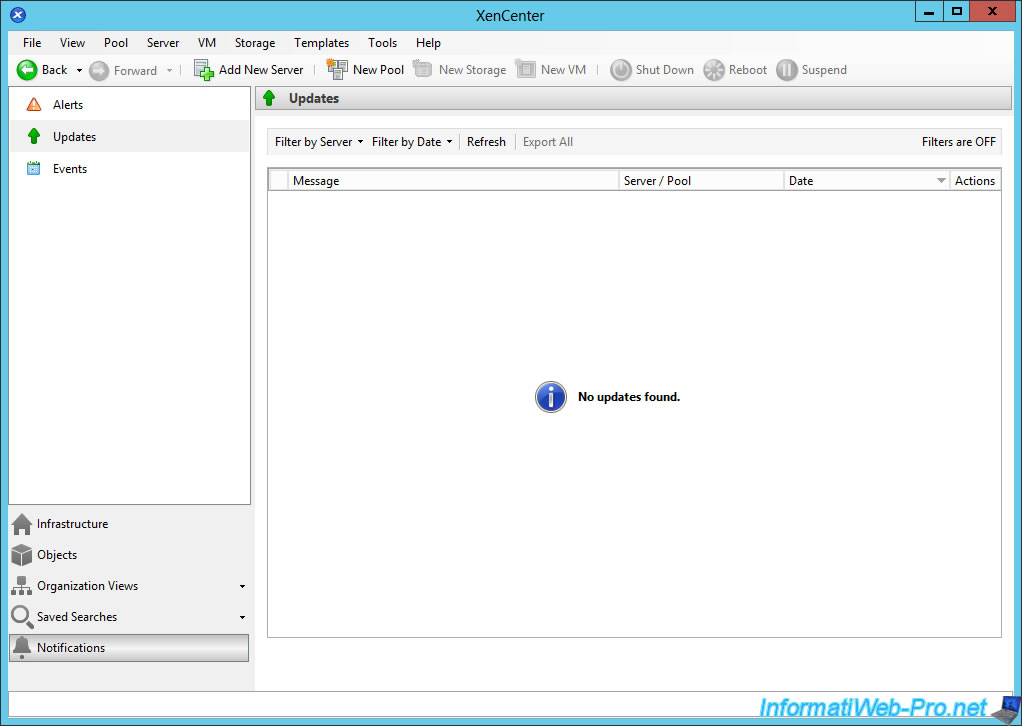Image resolution: width=1022 pixels, height=726 pixels.
Task: Click the XenCenter title bar logo icon
Action: click(x=18, y=14)
